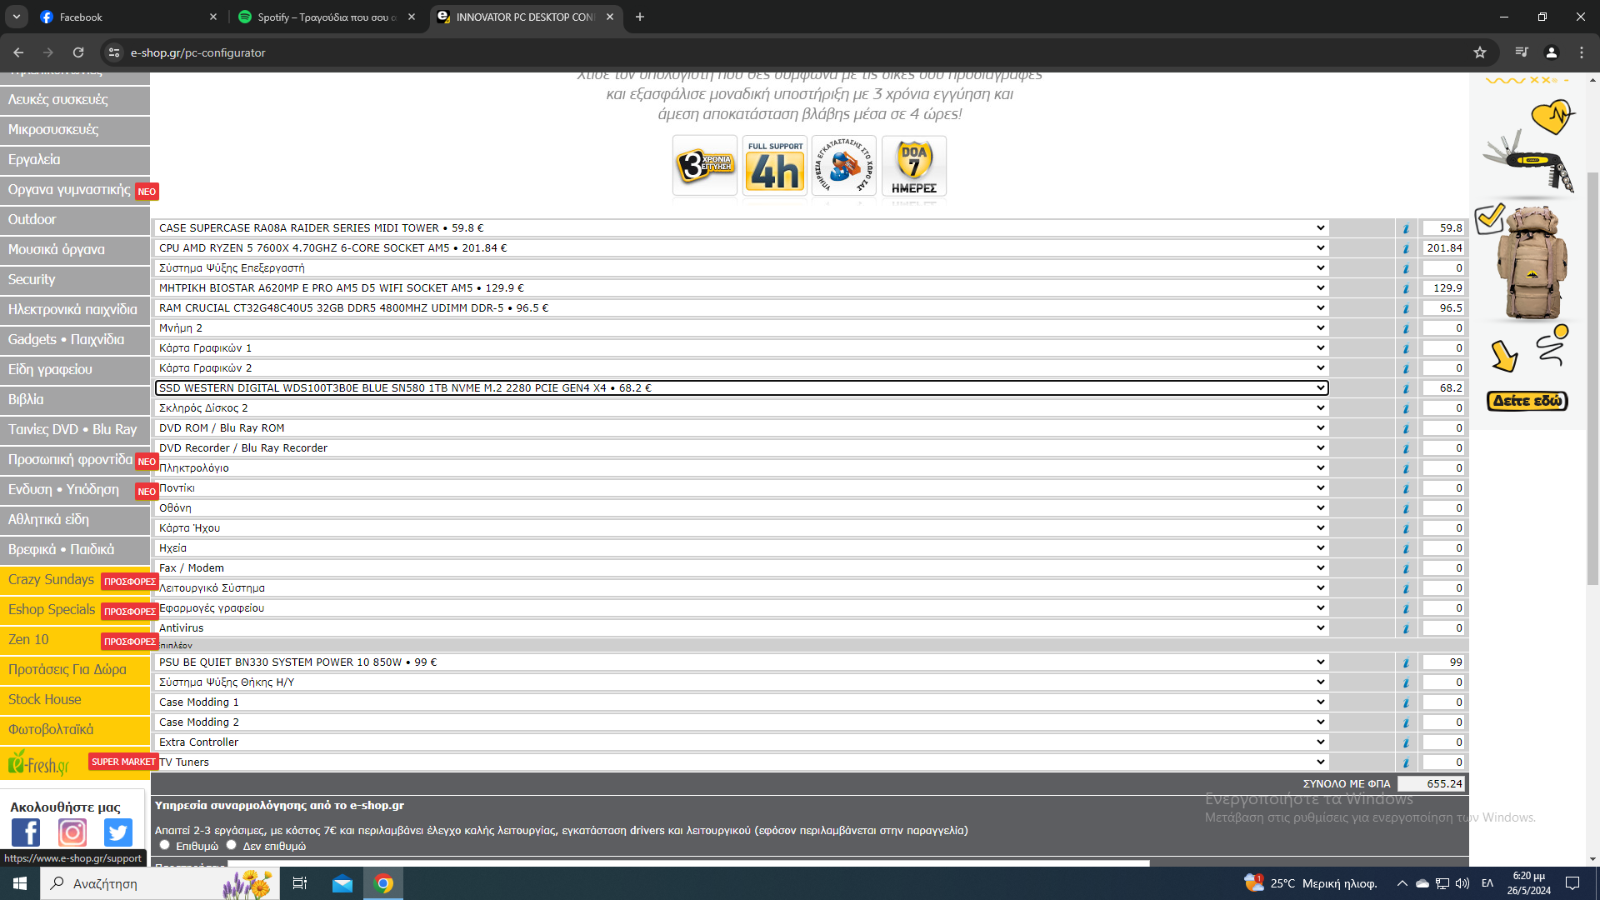Click the info icon for the PSU BE QUIET row
The width and height of the screenshot is (1600, 900).
tap(1406, 662)
